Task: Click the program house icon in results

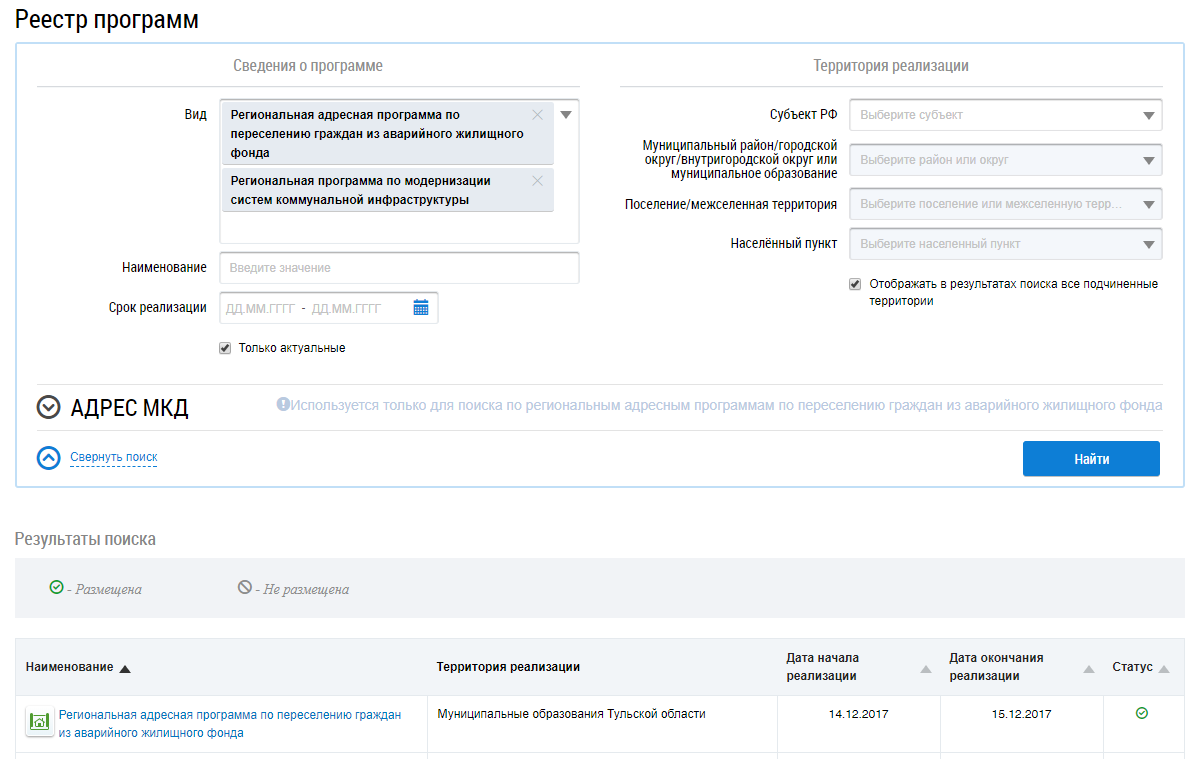Action: click(x=40, y=722)
